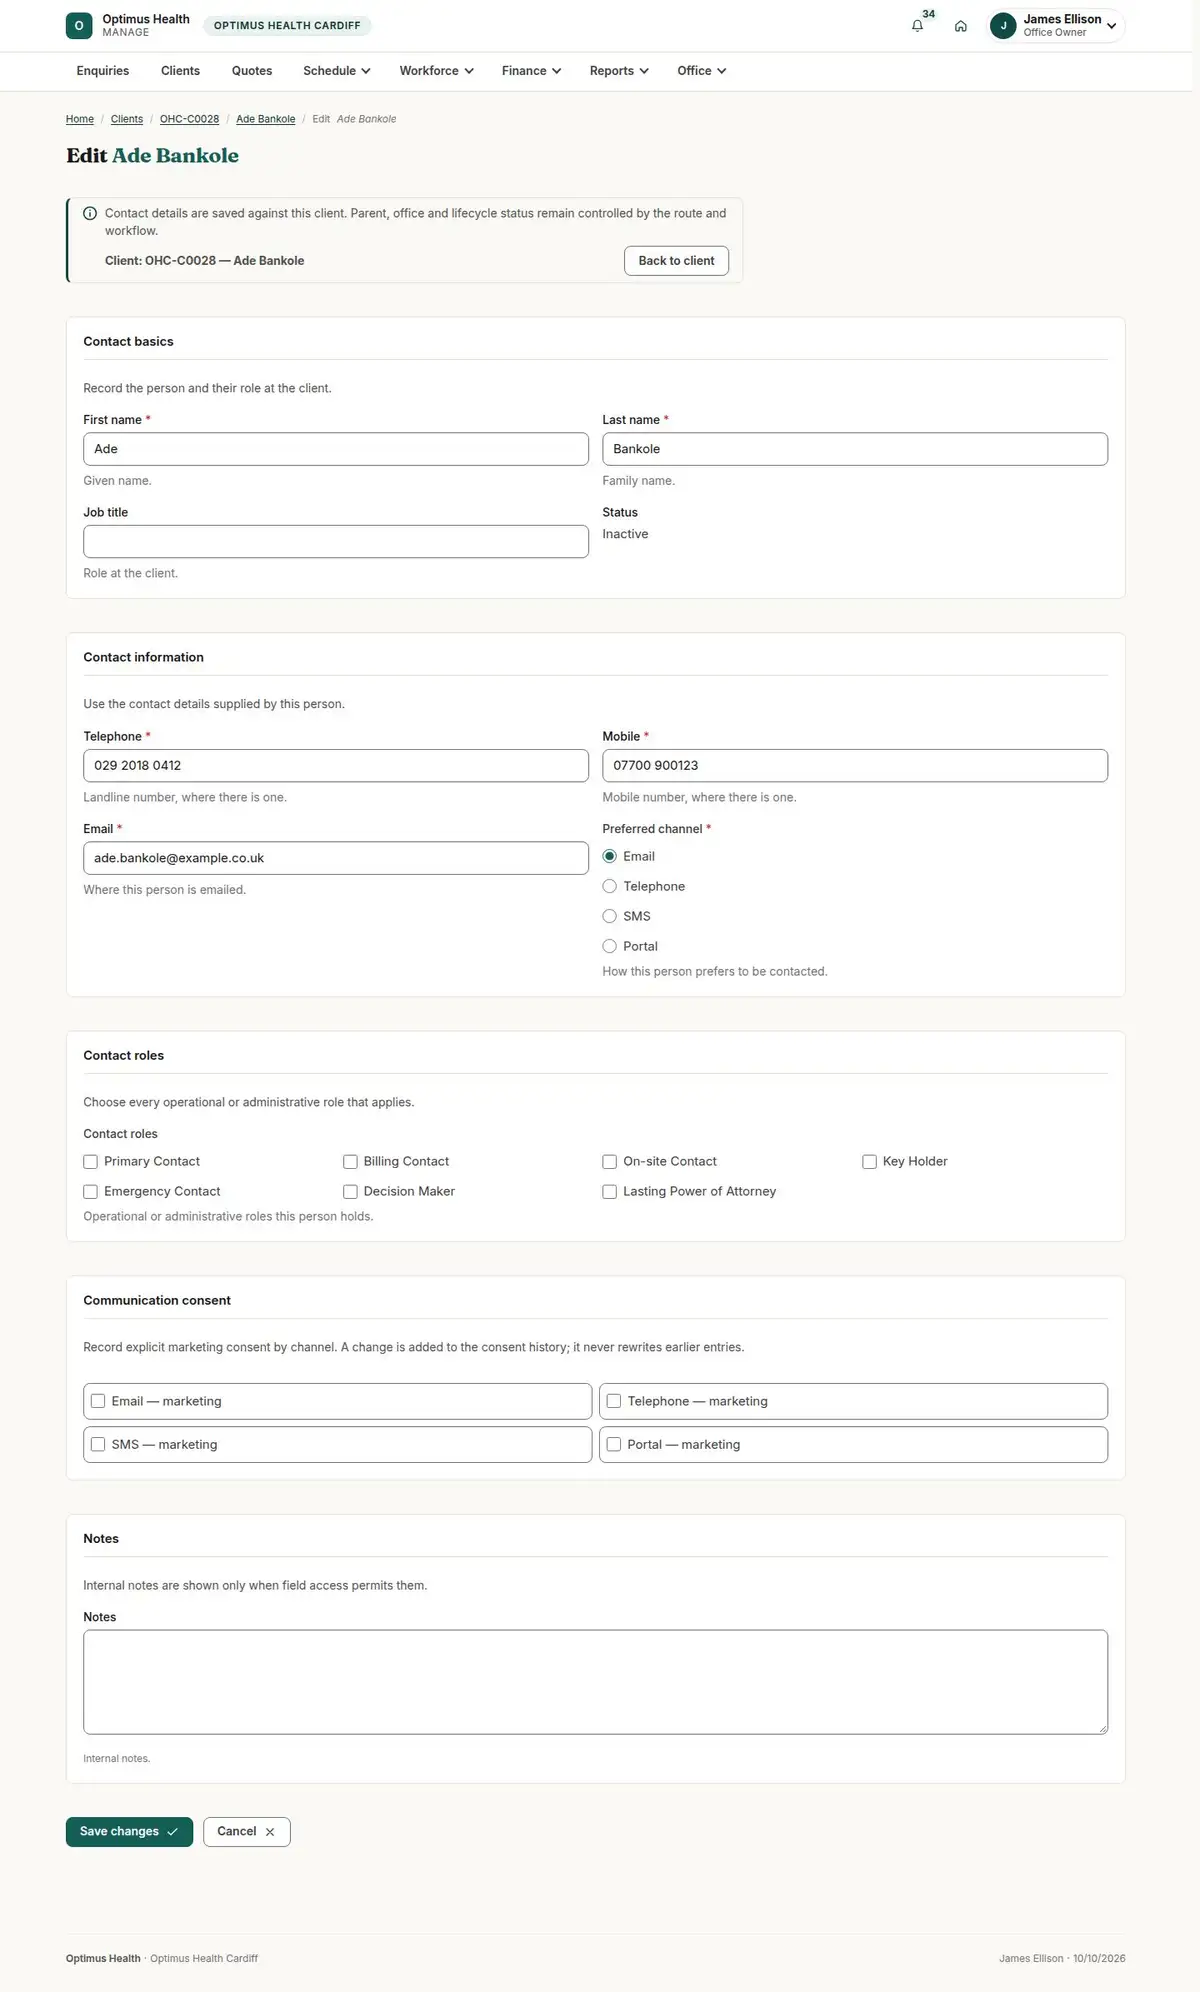Go to Clients breadcrumb
1200x1992 pixels.
click(x=127, y=119)
